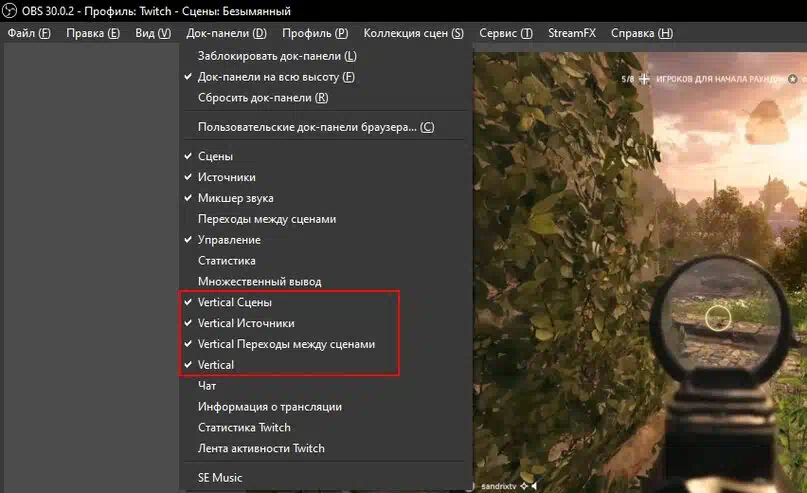Click the speaker icon next to sandrixtv
Screen dimensions: 807x493
click(534, 486)
